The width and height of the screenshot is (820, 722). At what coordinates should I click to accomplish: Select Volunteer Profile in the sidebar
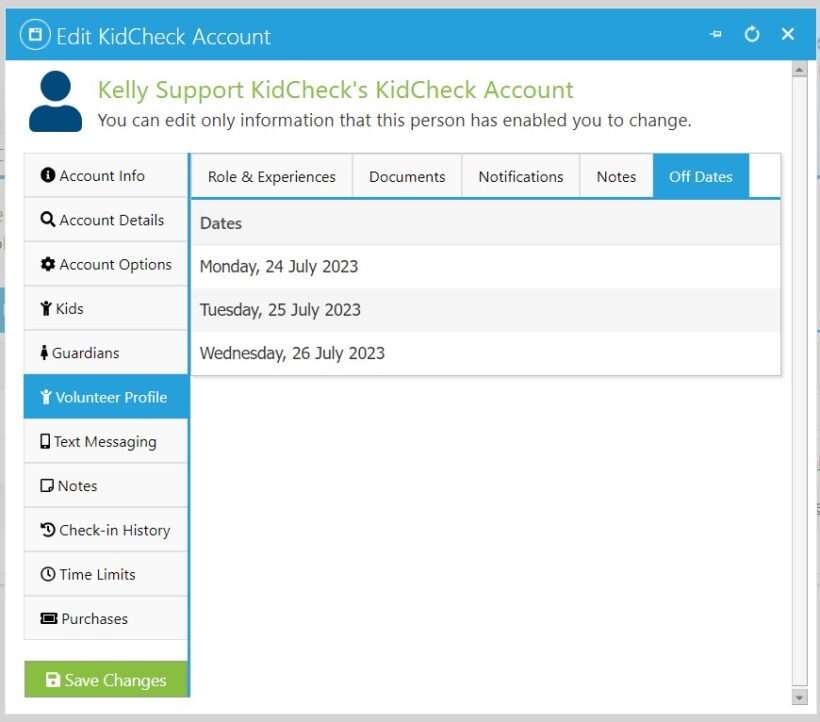point(105,397)
